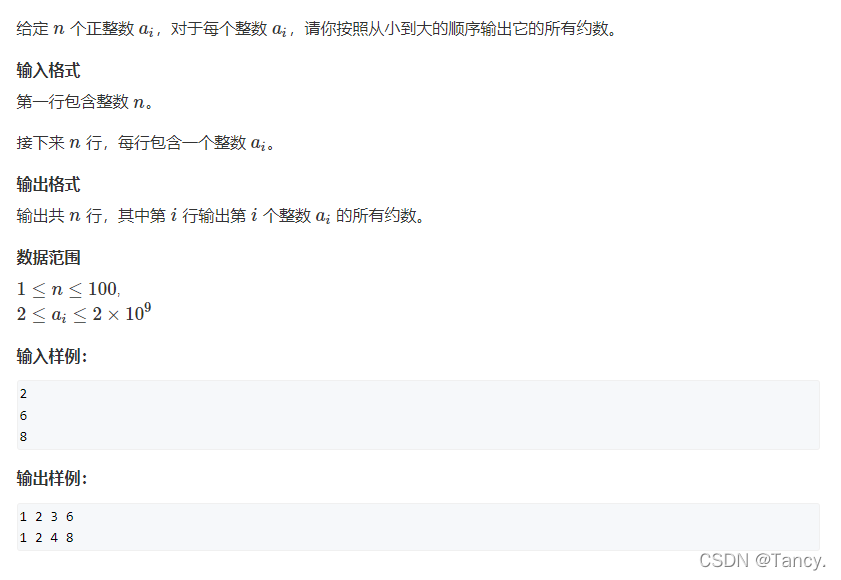Click the output line 1 2 4 8
The width and height of the screenshot is (841, 580).
(x=47, y=538)
